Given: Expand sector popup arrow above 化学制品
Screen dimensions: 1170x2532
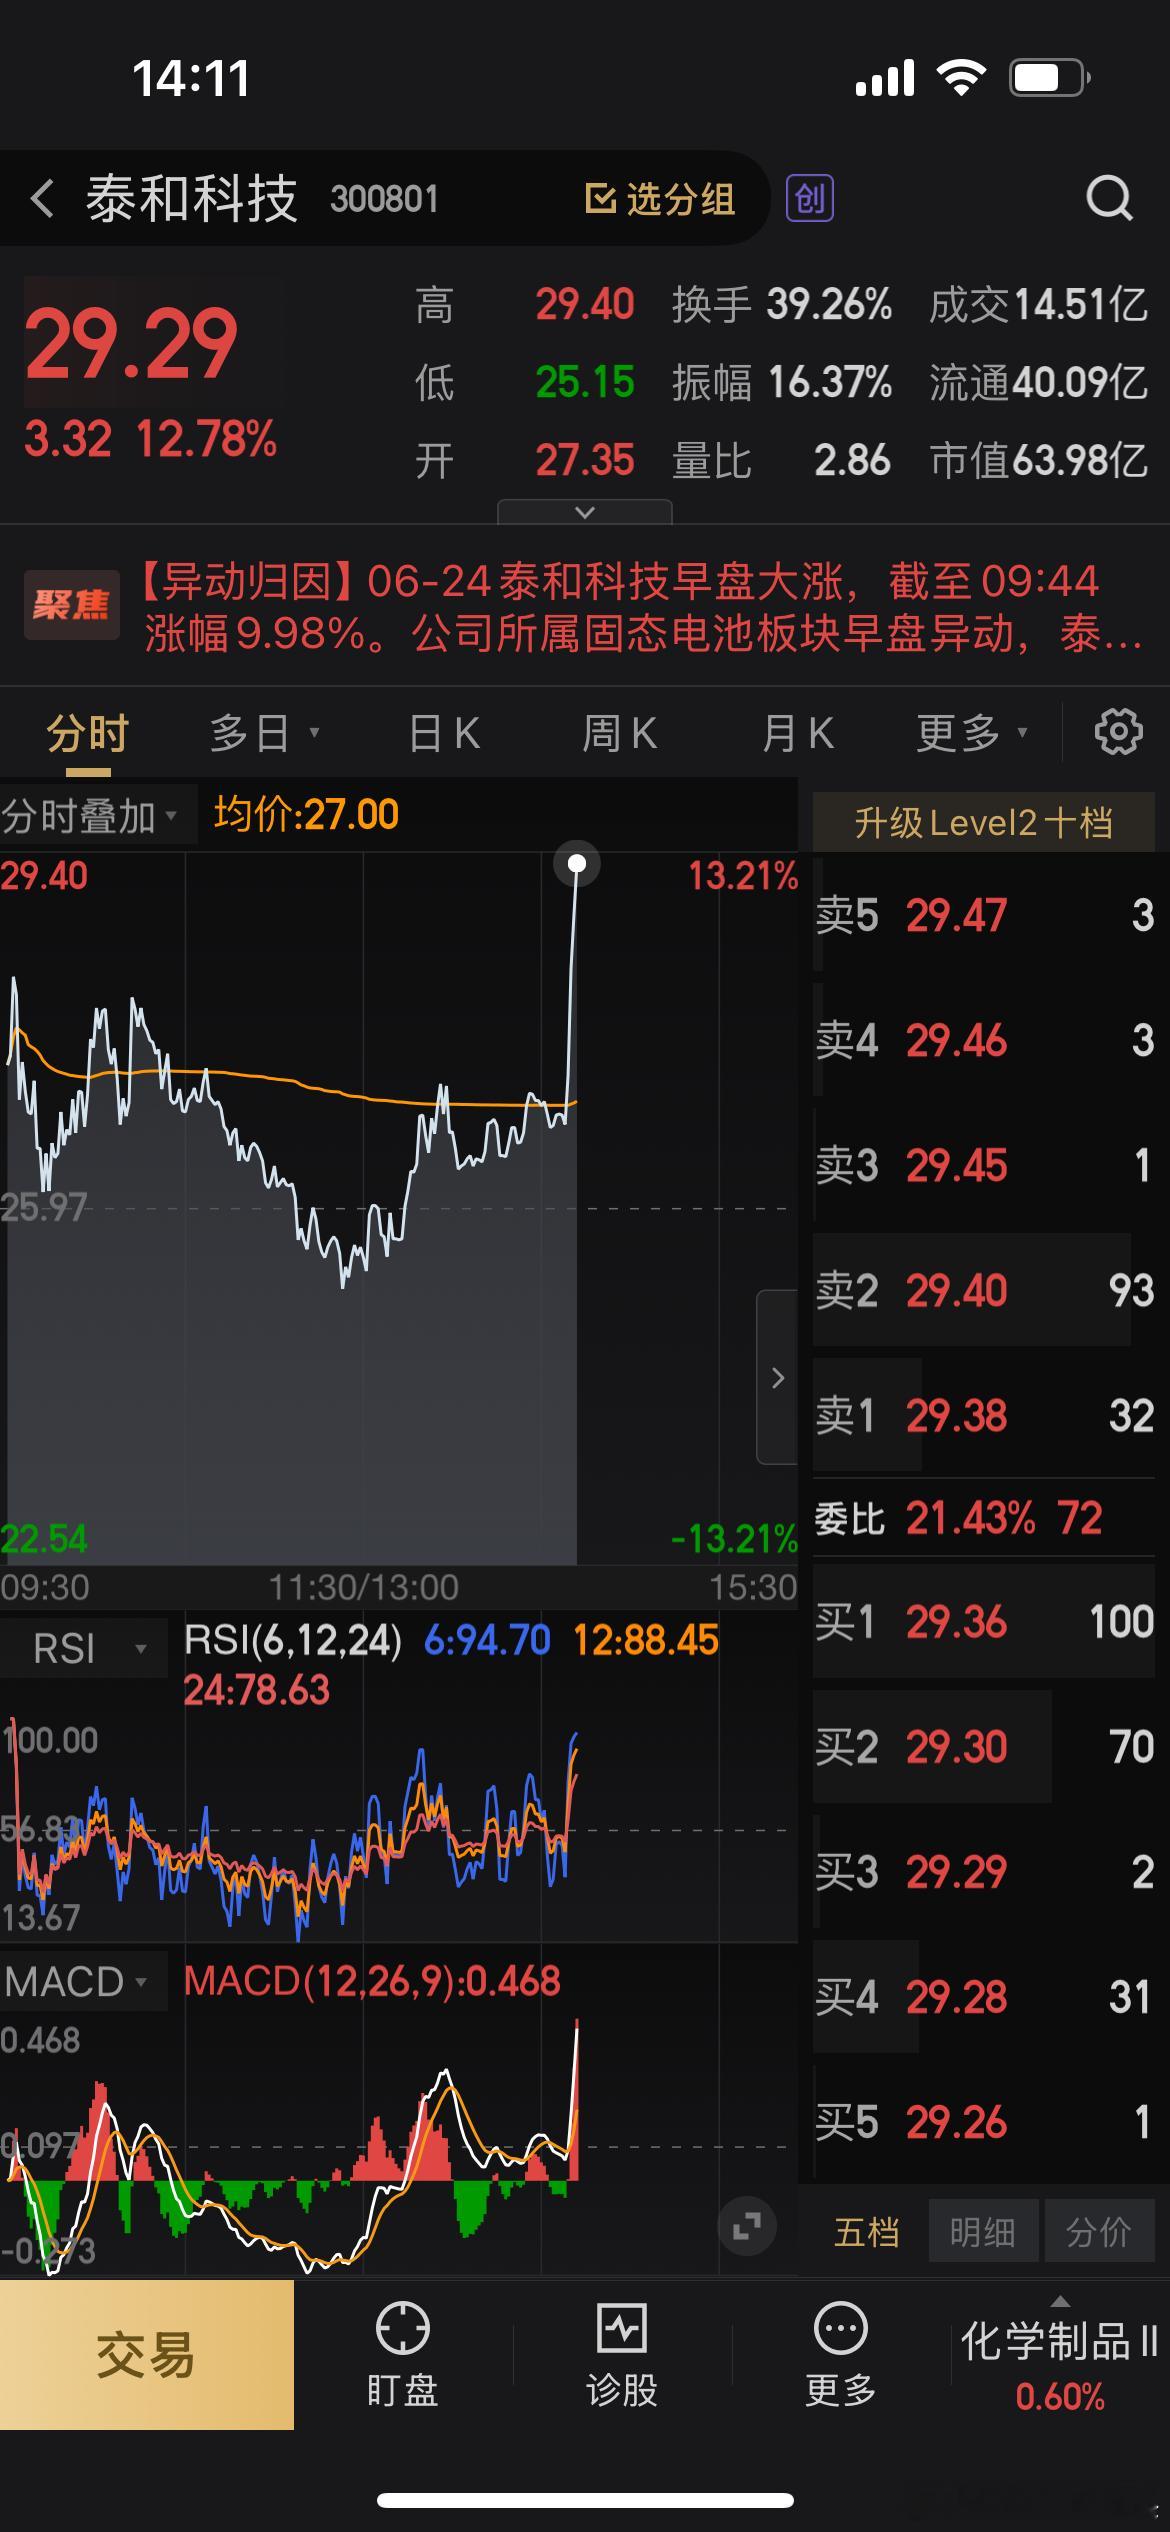Looking at the screenshot, I should [x=1061, y=2301].
